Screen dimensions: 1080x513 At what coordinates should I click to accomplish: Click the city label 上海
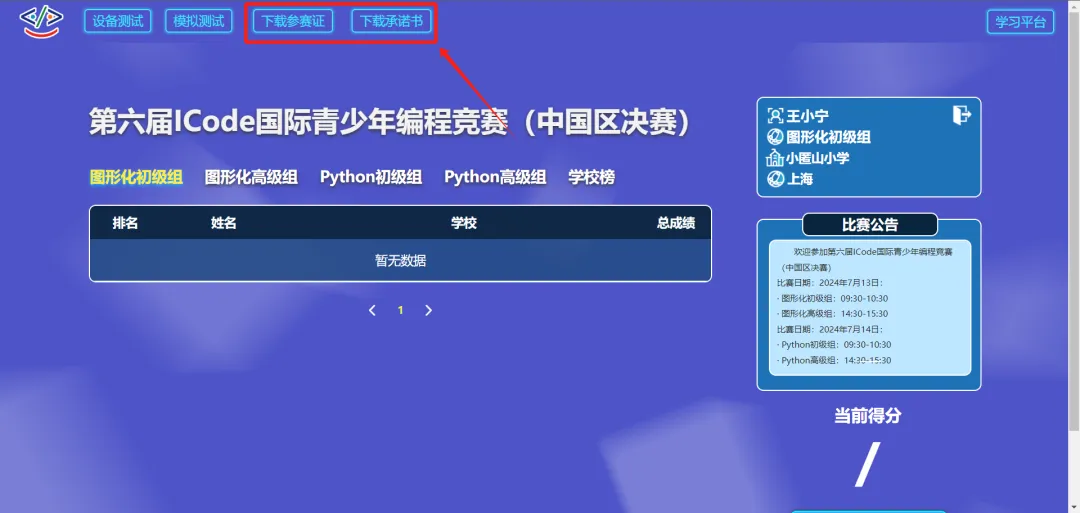coord(800,179)
